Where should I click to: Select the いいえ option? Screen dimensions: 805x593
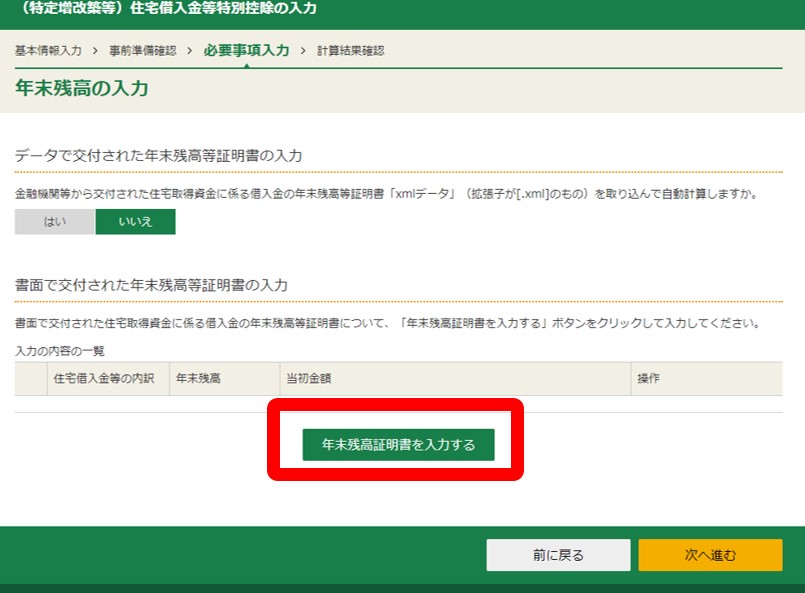pos(136,222)
